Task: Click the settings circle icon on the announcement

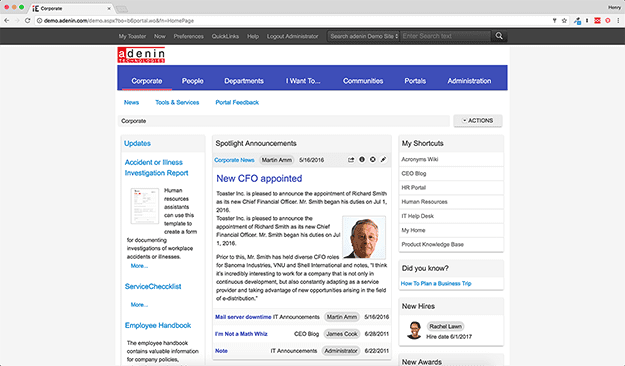Action: tap(373, 159)
